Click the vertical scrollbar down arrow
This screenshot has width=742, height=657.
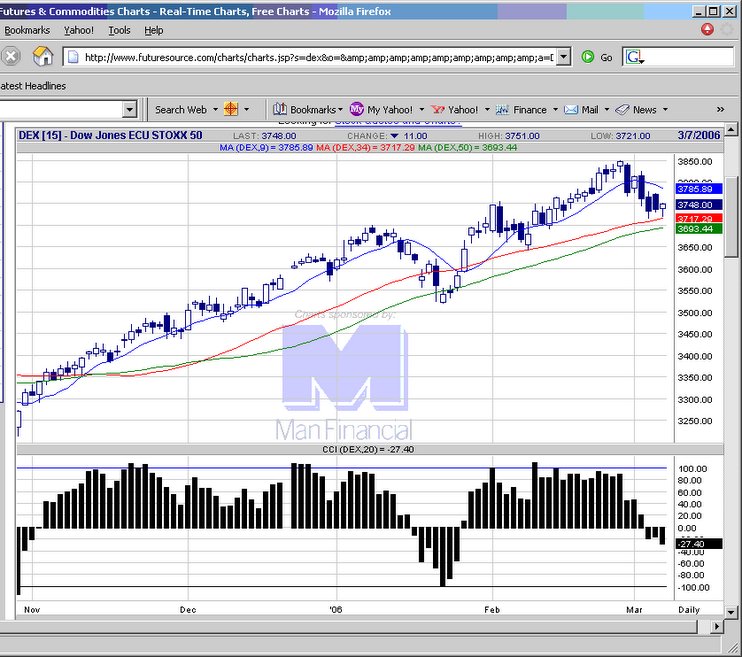[731, 613]
